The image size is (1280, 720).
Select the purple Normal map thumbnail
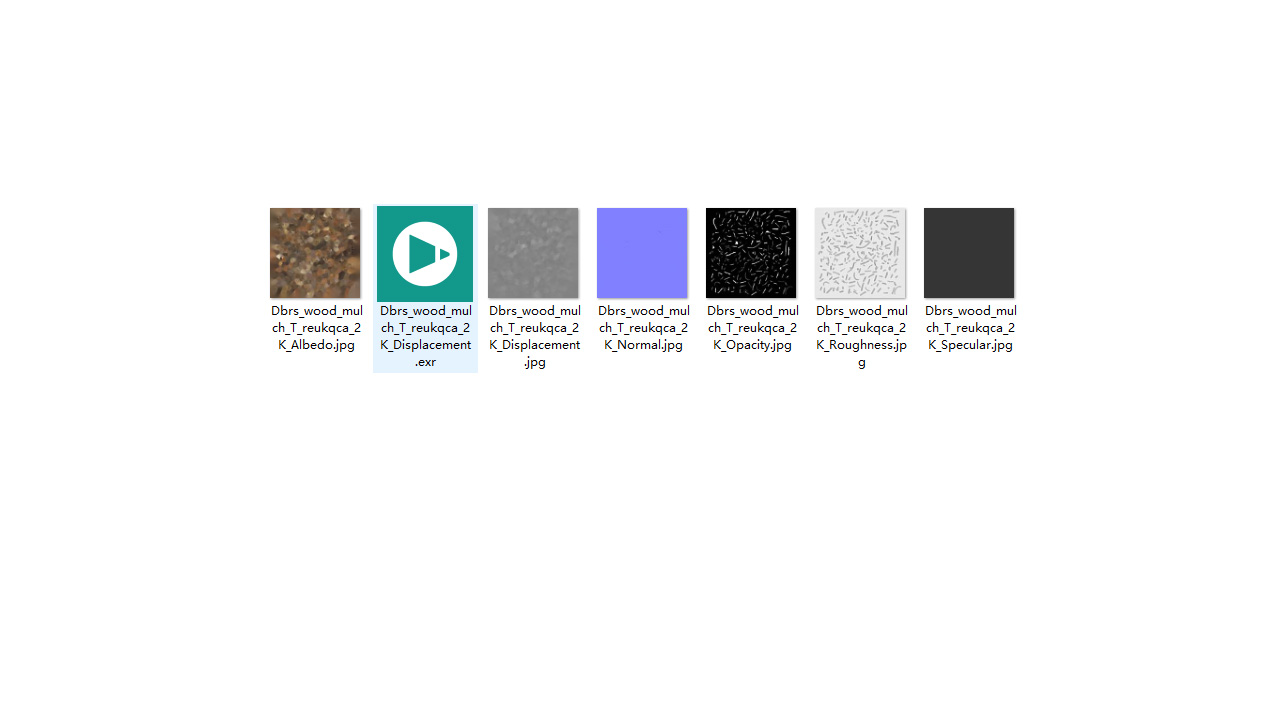(x=642, y=253)
